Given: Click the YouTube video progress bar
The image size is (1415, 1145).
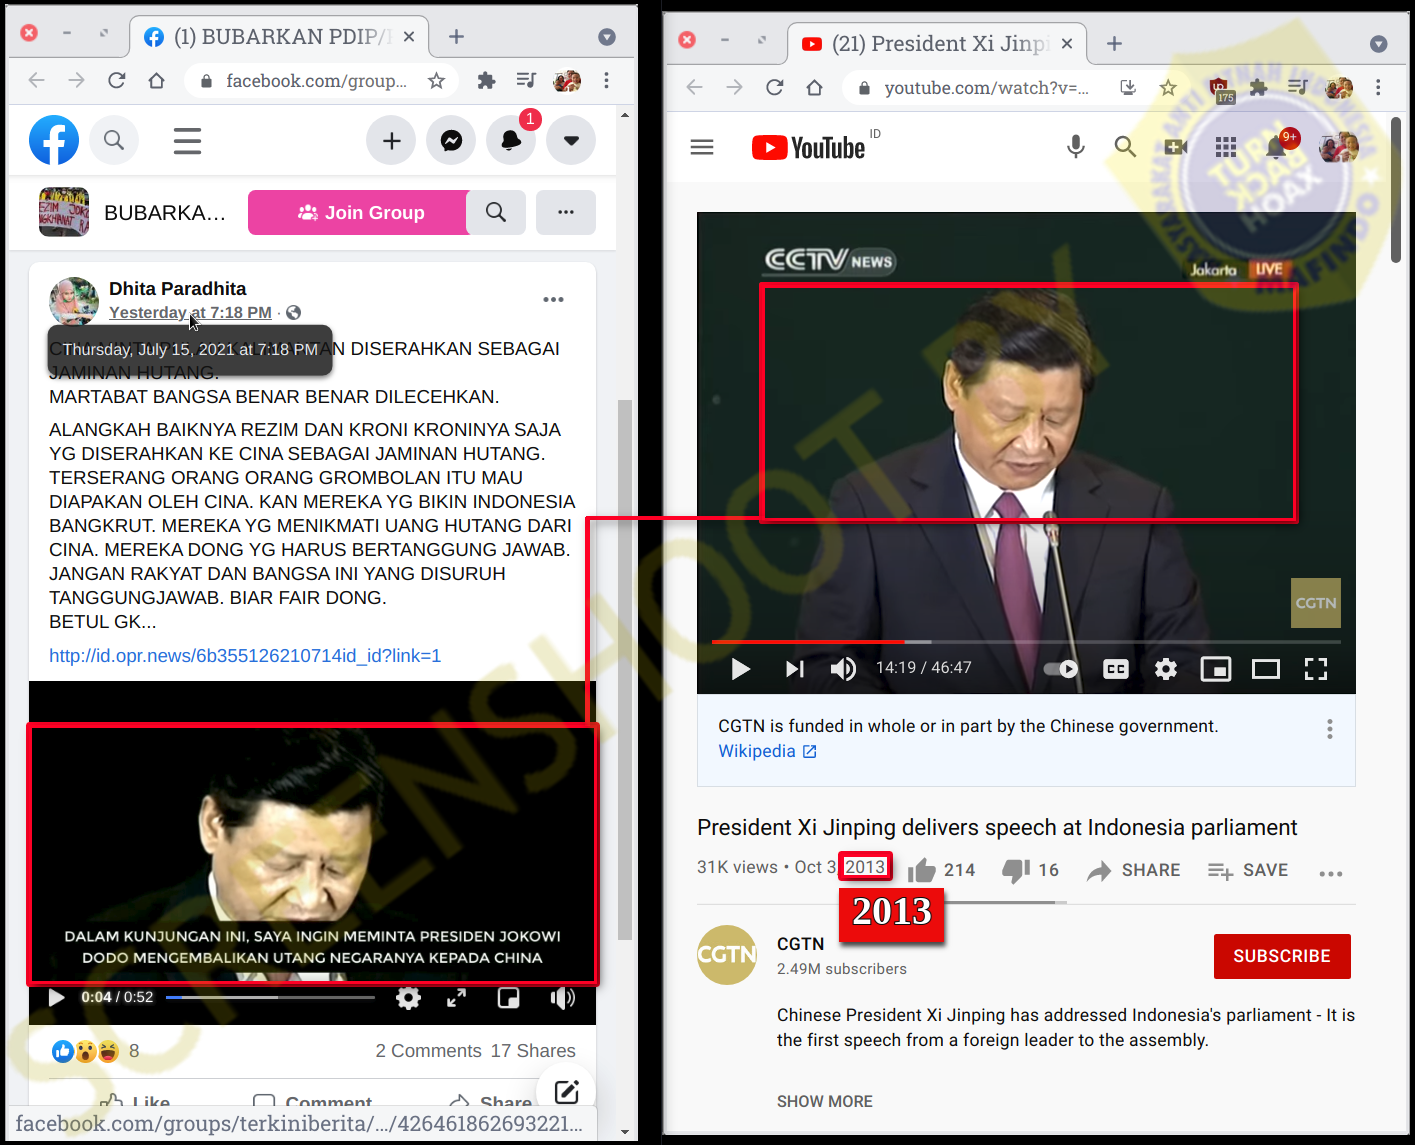Looking at the screenshot, I should (1025, 641).
